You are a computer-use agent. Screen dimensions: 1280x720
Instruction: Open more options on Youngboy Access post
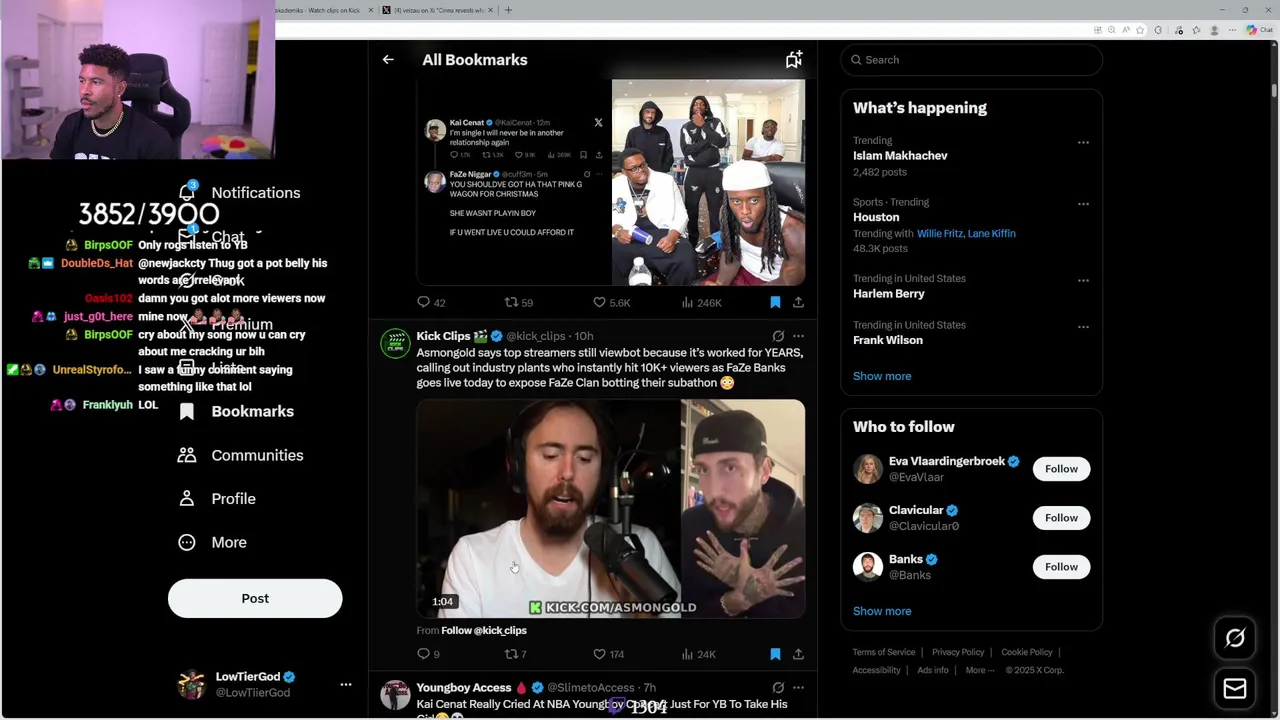(798, 688)
